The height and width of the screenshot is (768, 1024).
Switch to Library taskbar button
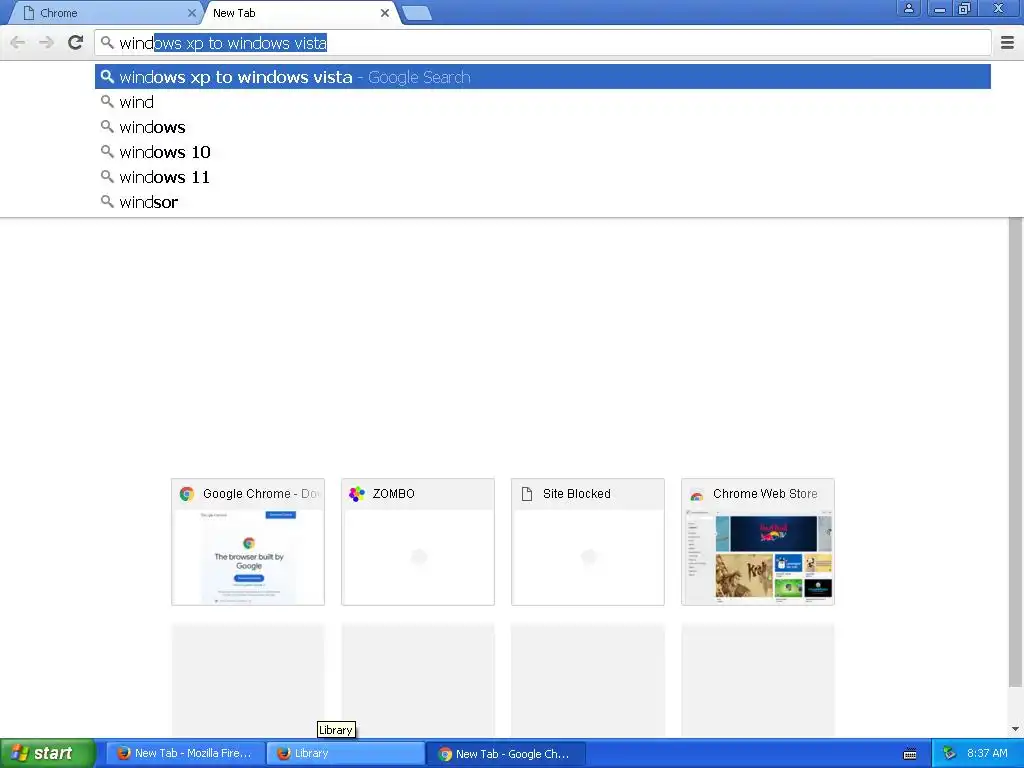[345, 753]
